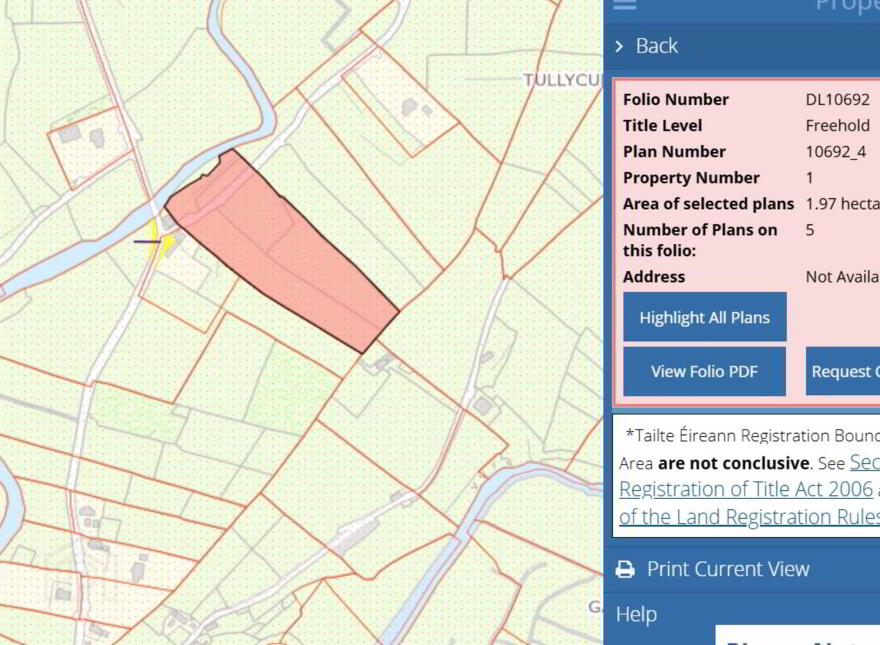The width and height of the screenshot is (880, 645).
Task: Click the "are not conclusive" bold text
Action: pyautogui.click(x=733, y=464)
